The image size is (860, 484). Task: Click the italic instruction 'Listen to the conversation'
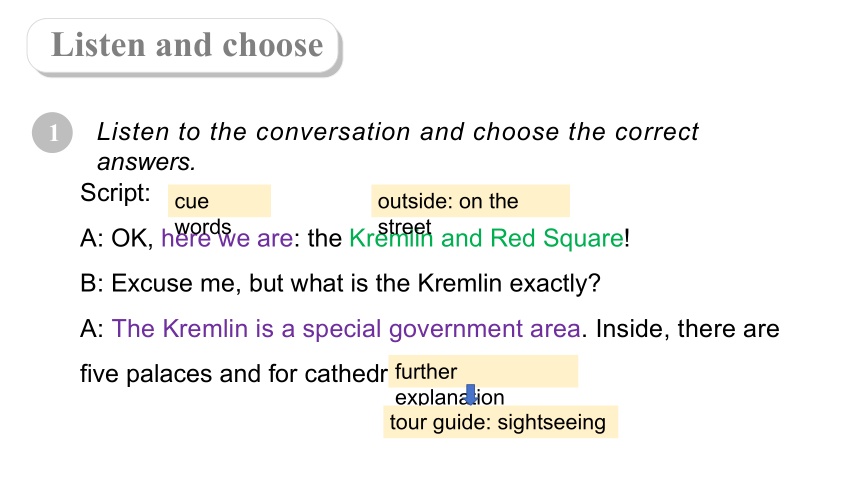pyautogui.click(x=254, y=132)
